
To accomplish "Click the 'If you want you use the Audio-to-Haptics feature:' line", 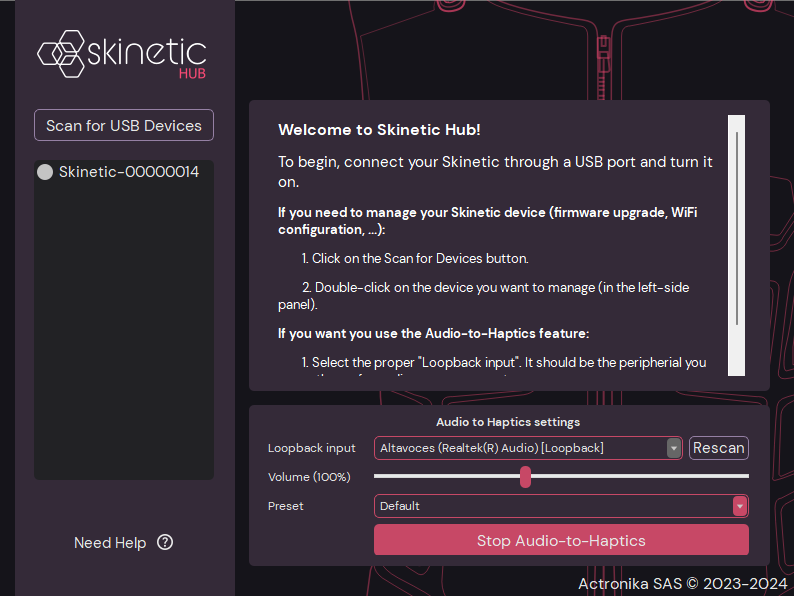I will coord(433,334).
